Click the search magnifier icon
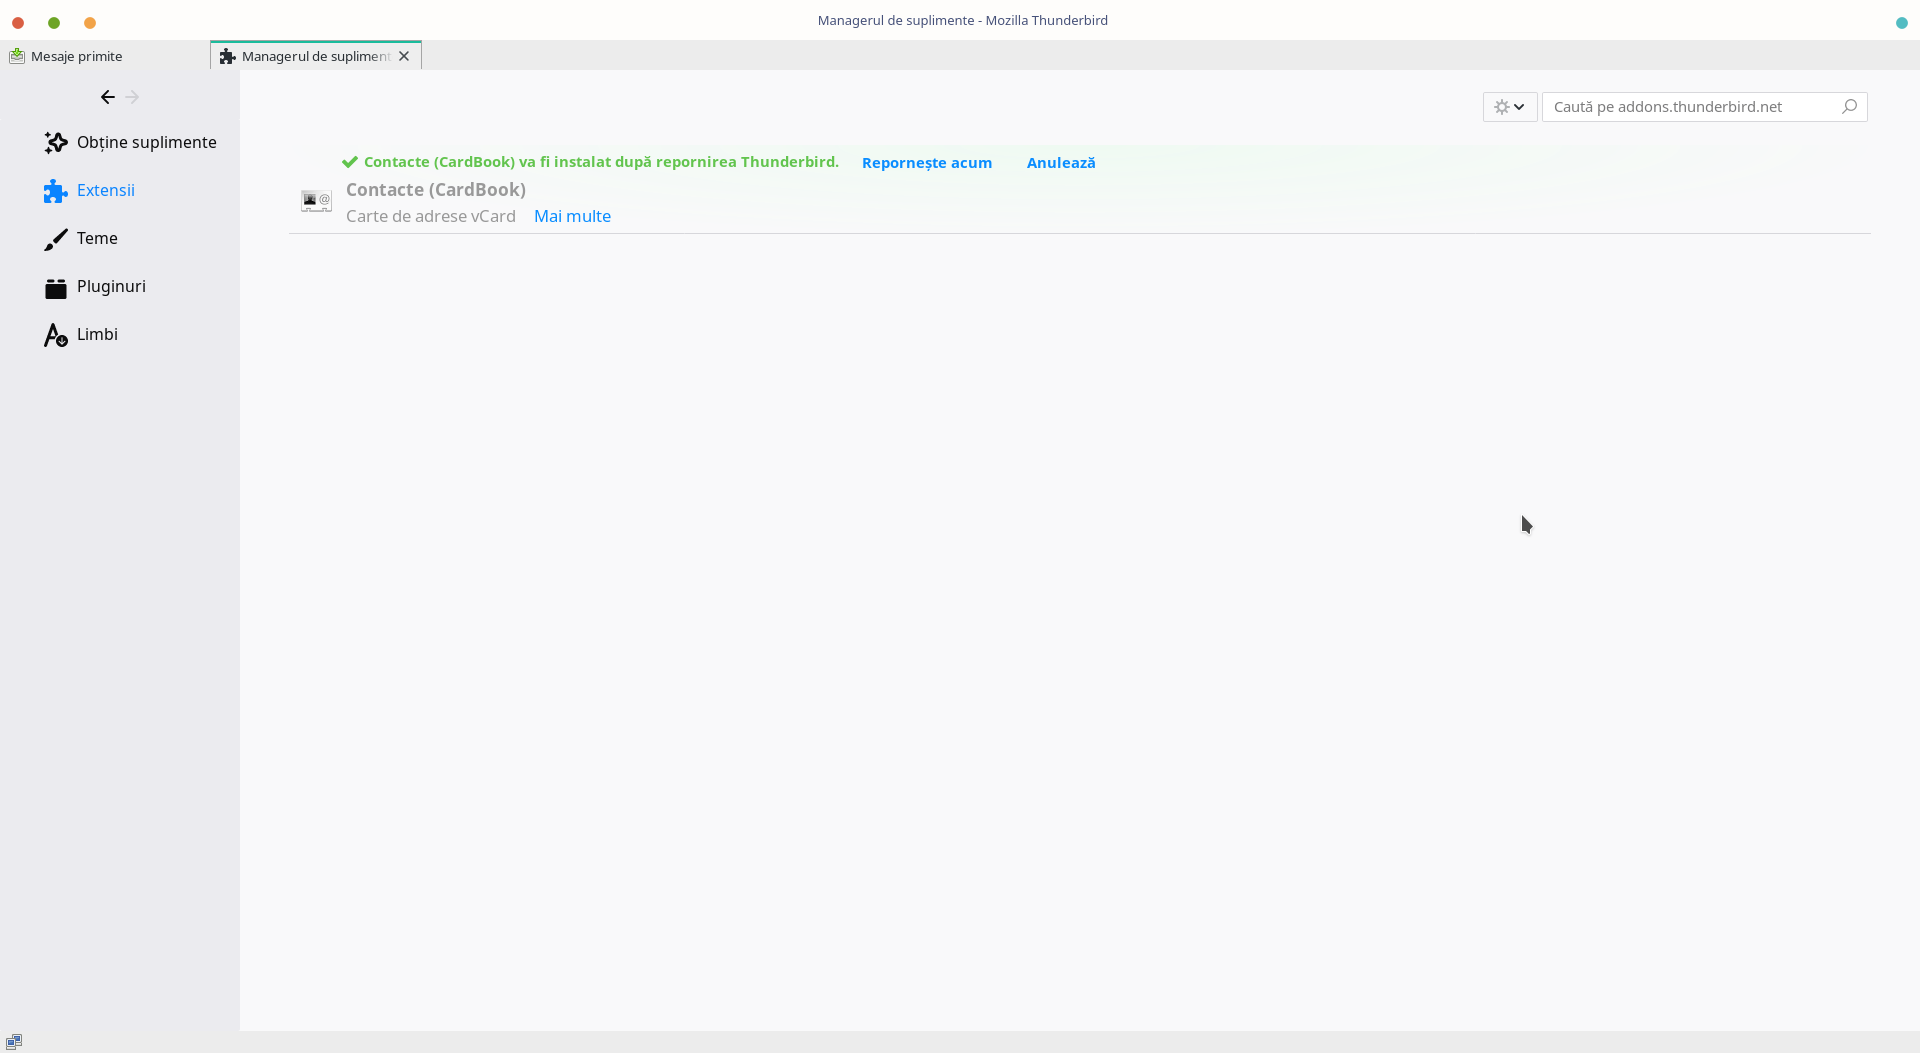This screenshot has width=1920, height=1053. pyautogui.click(x=1849, y=106)
